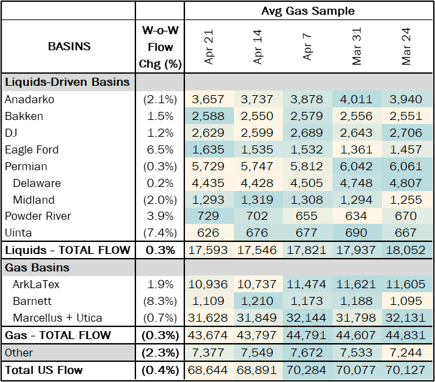Click the Avg Gas Sample heading

[x=308, y=11]
